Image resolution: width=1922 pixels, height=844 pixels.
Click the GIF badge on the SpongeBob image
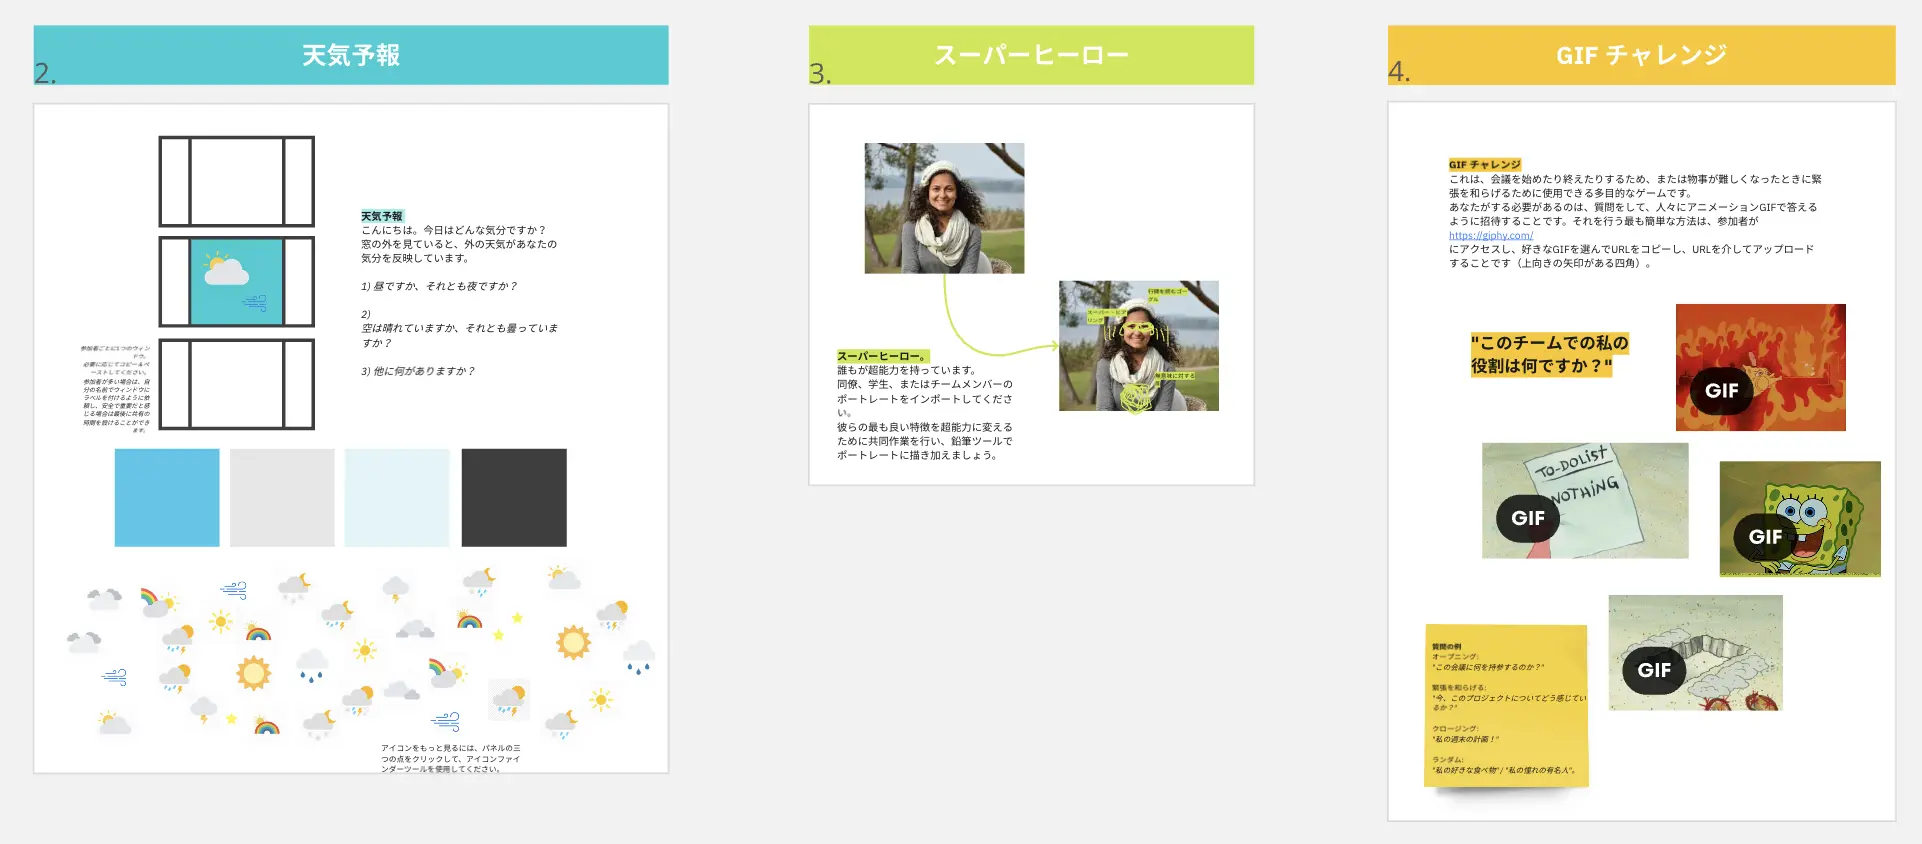[x=1764, y=537]
